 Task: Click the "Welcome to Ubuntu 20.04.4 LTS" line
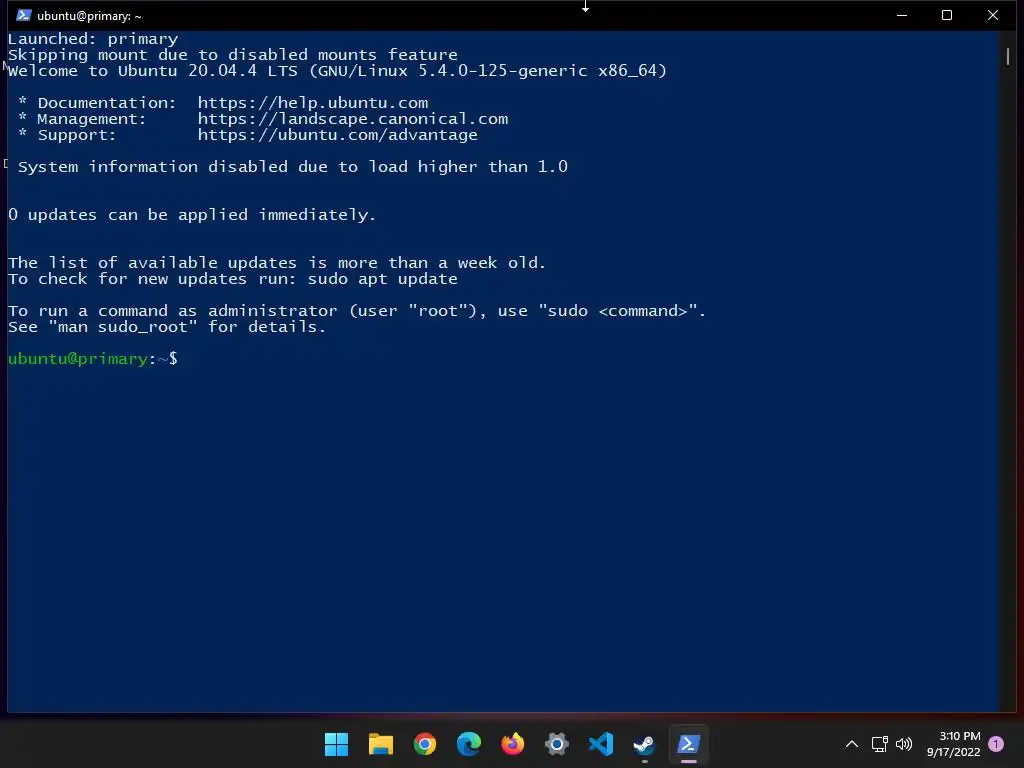click(x=337, y=71)
